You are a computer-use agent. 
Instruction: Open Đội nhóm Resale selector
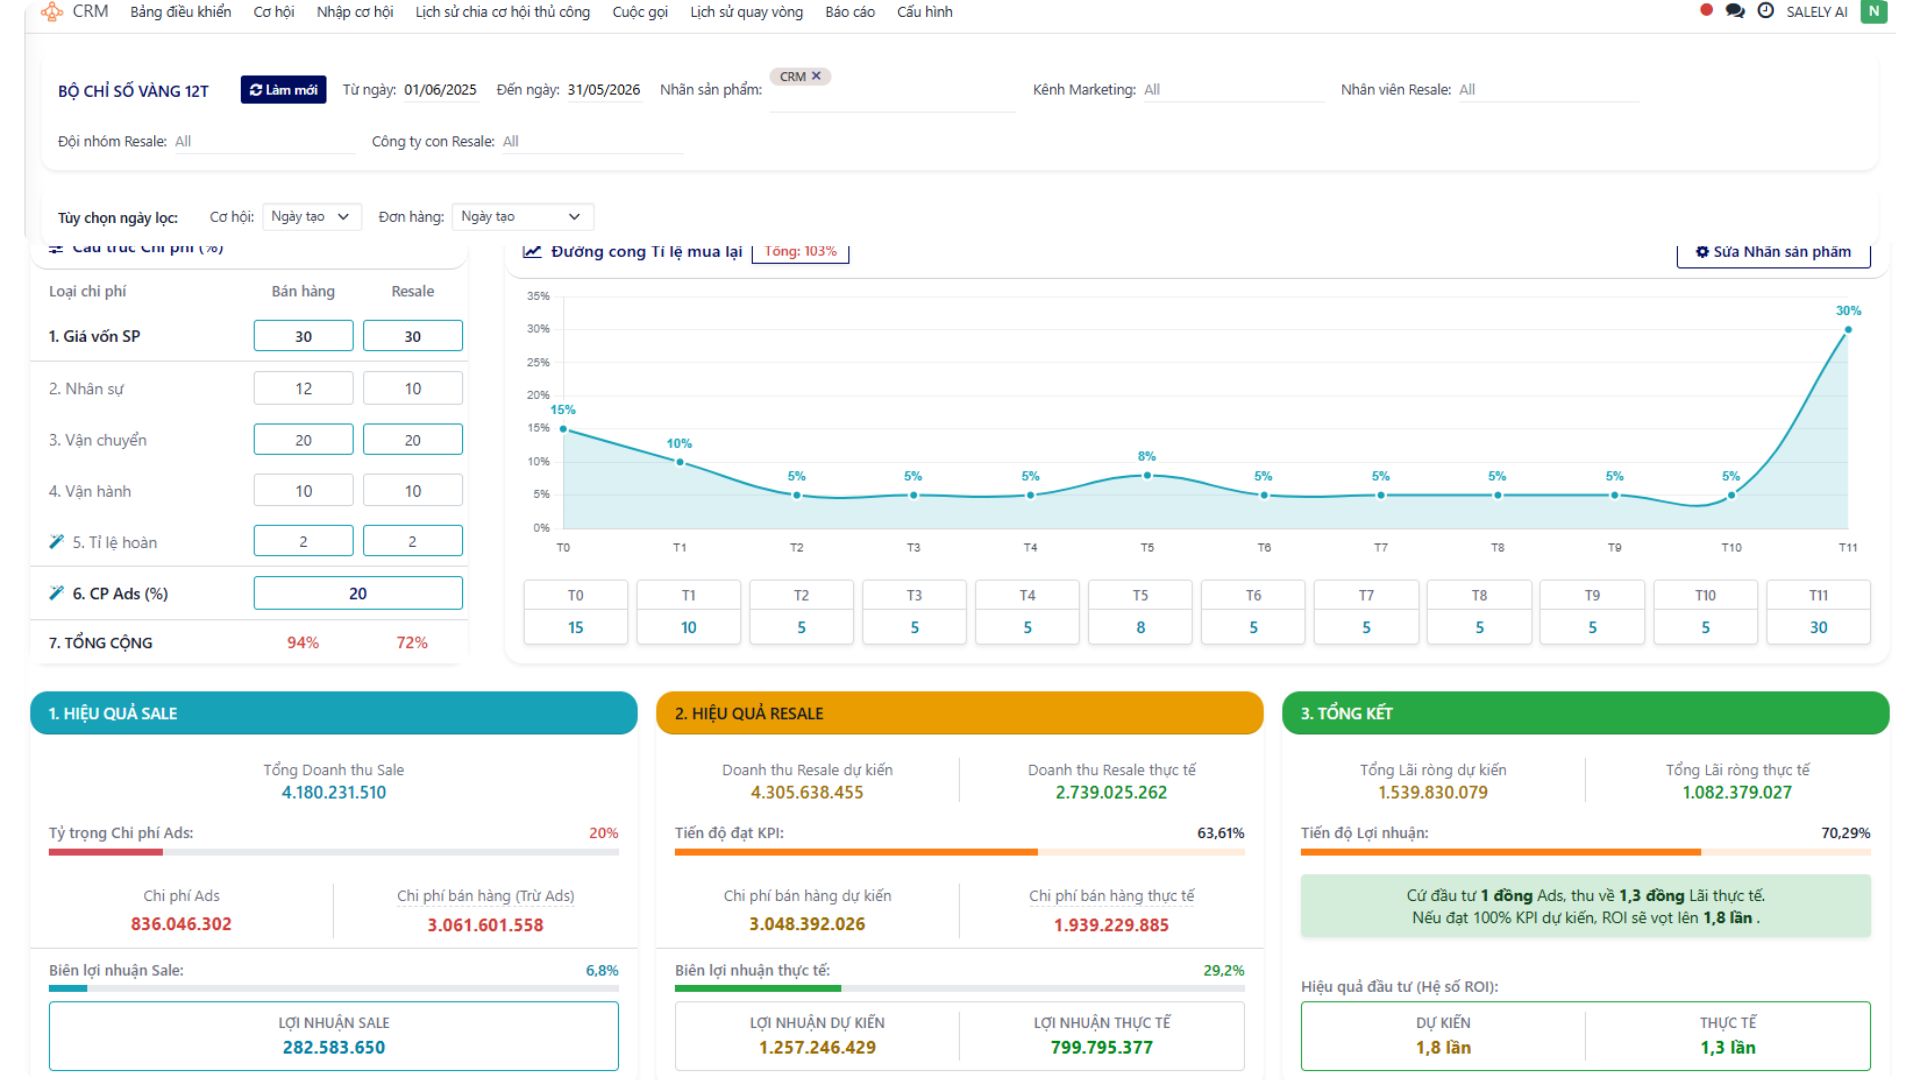[x=264, y=142]
